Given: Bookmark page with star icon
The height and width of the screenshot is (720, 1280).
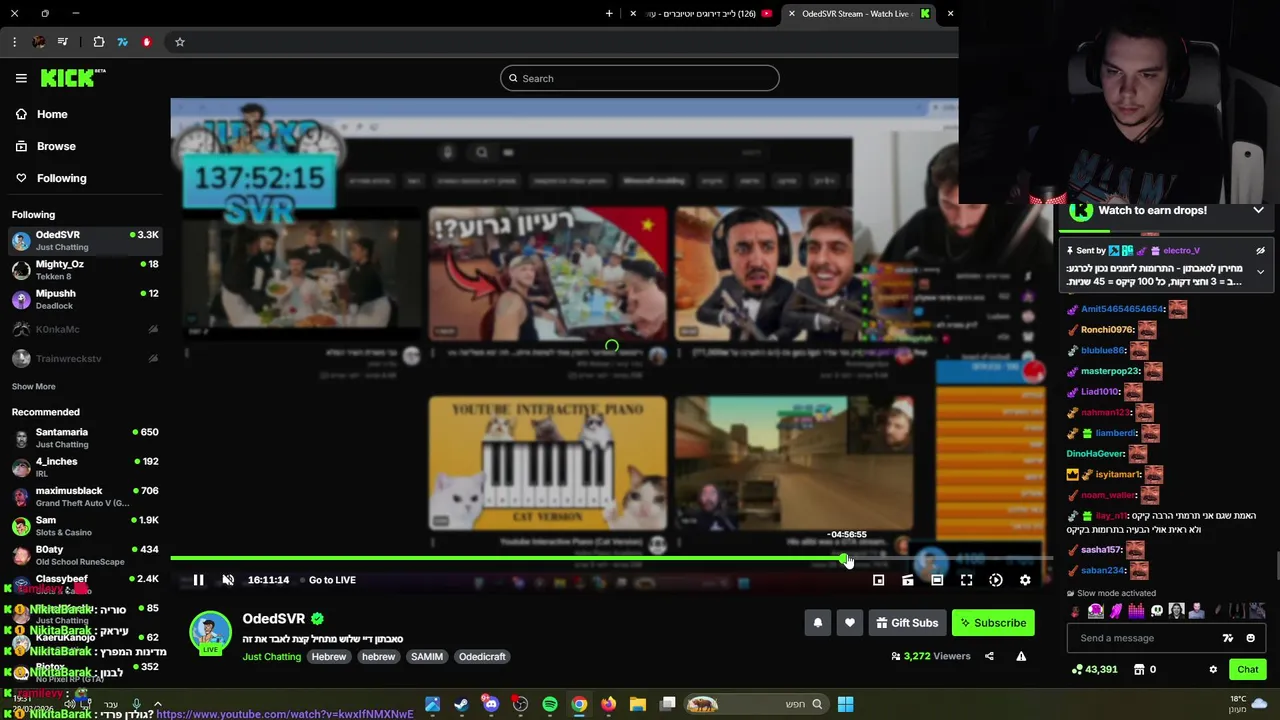Looking at the screenshot, I should [x=180, y=42].
